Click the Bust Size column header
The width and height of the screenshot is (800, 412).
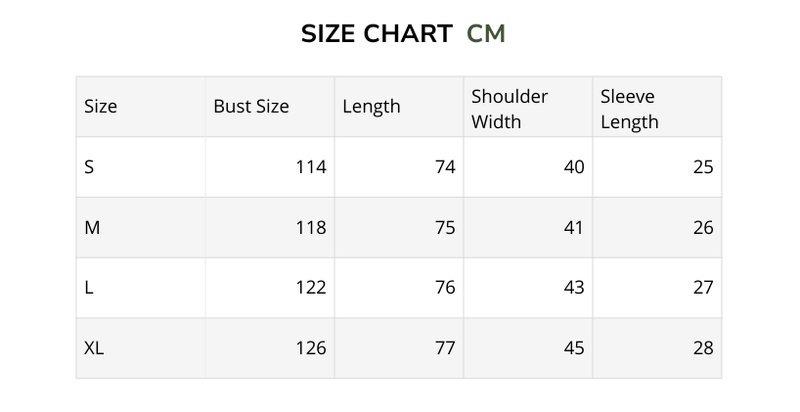[251, 107]
